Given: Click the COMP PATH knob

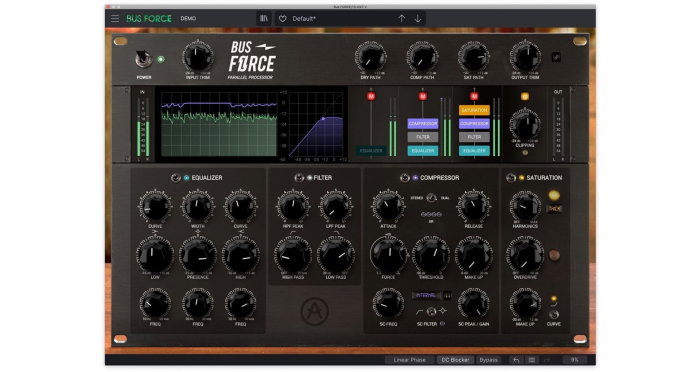Looking at the screenshot, I should coord(422,57).
